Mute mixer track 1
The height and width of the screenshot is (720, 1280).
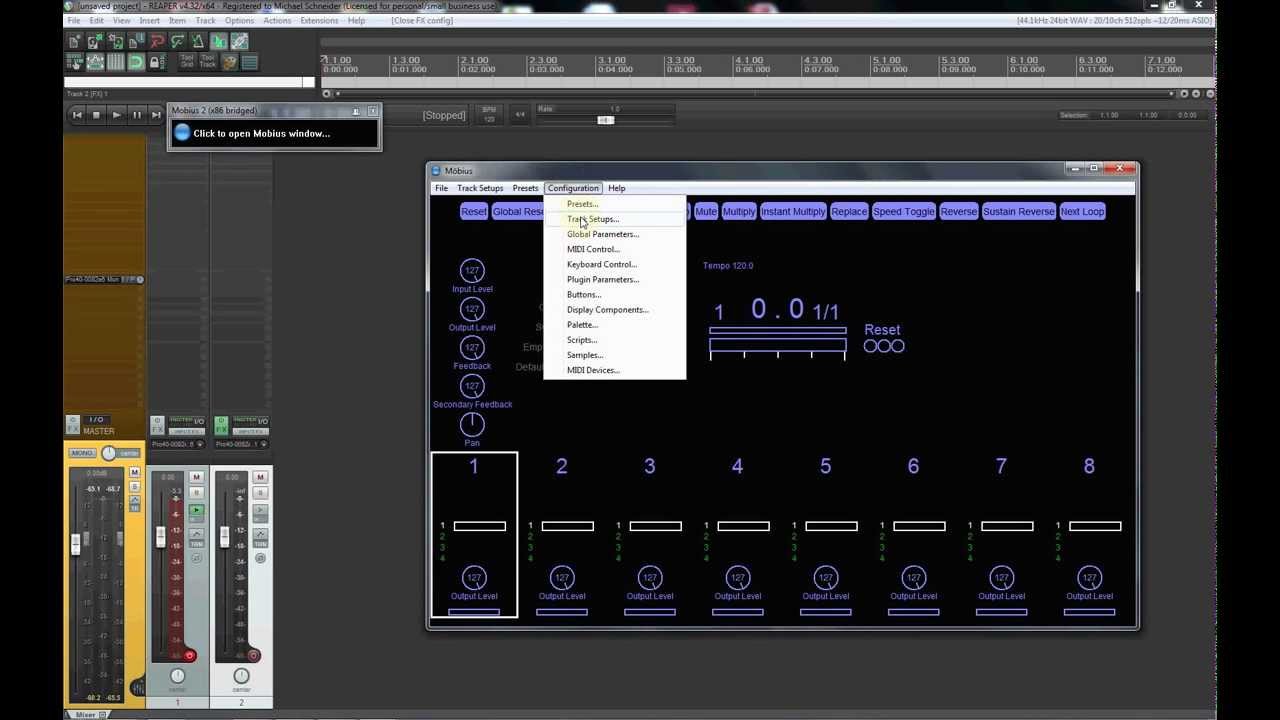coord(196,477)
